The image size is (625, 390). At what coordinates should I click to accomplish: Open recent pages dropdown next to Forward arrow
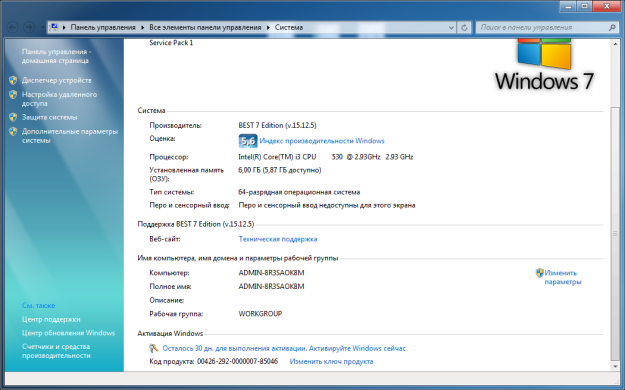(x=42, y=28)
